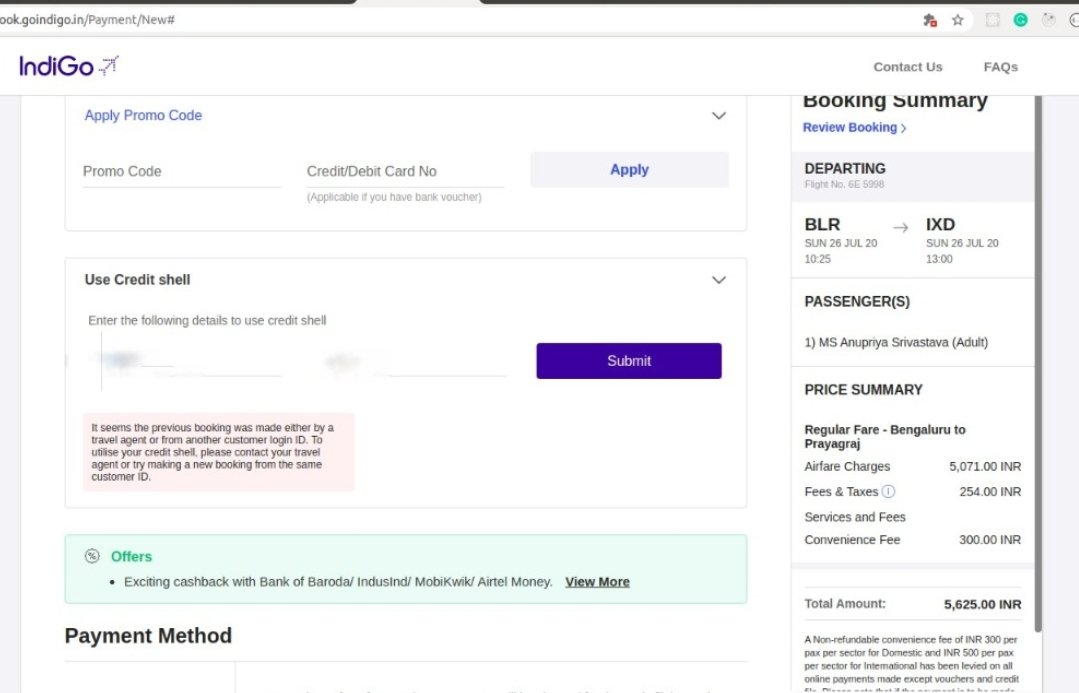
Task: Click the Total Amount 5,625.00 INR value
Action: tap(982, 604)
